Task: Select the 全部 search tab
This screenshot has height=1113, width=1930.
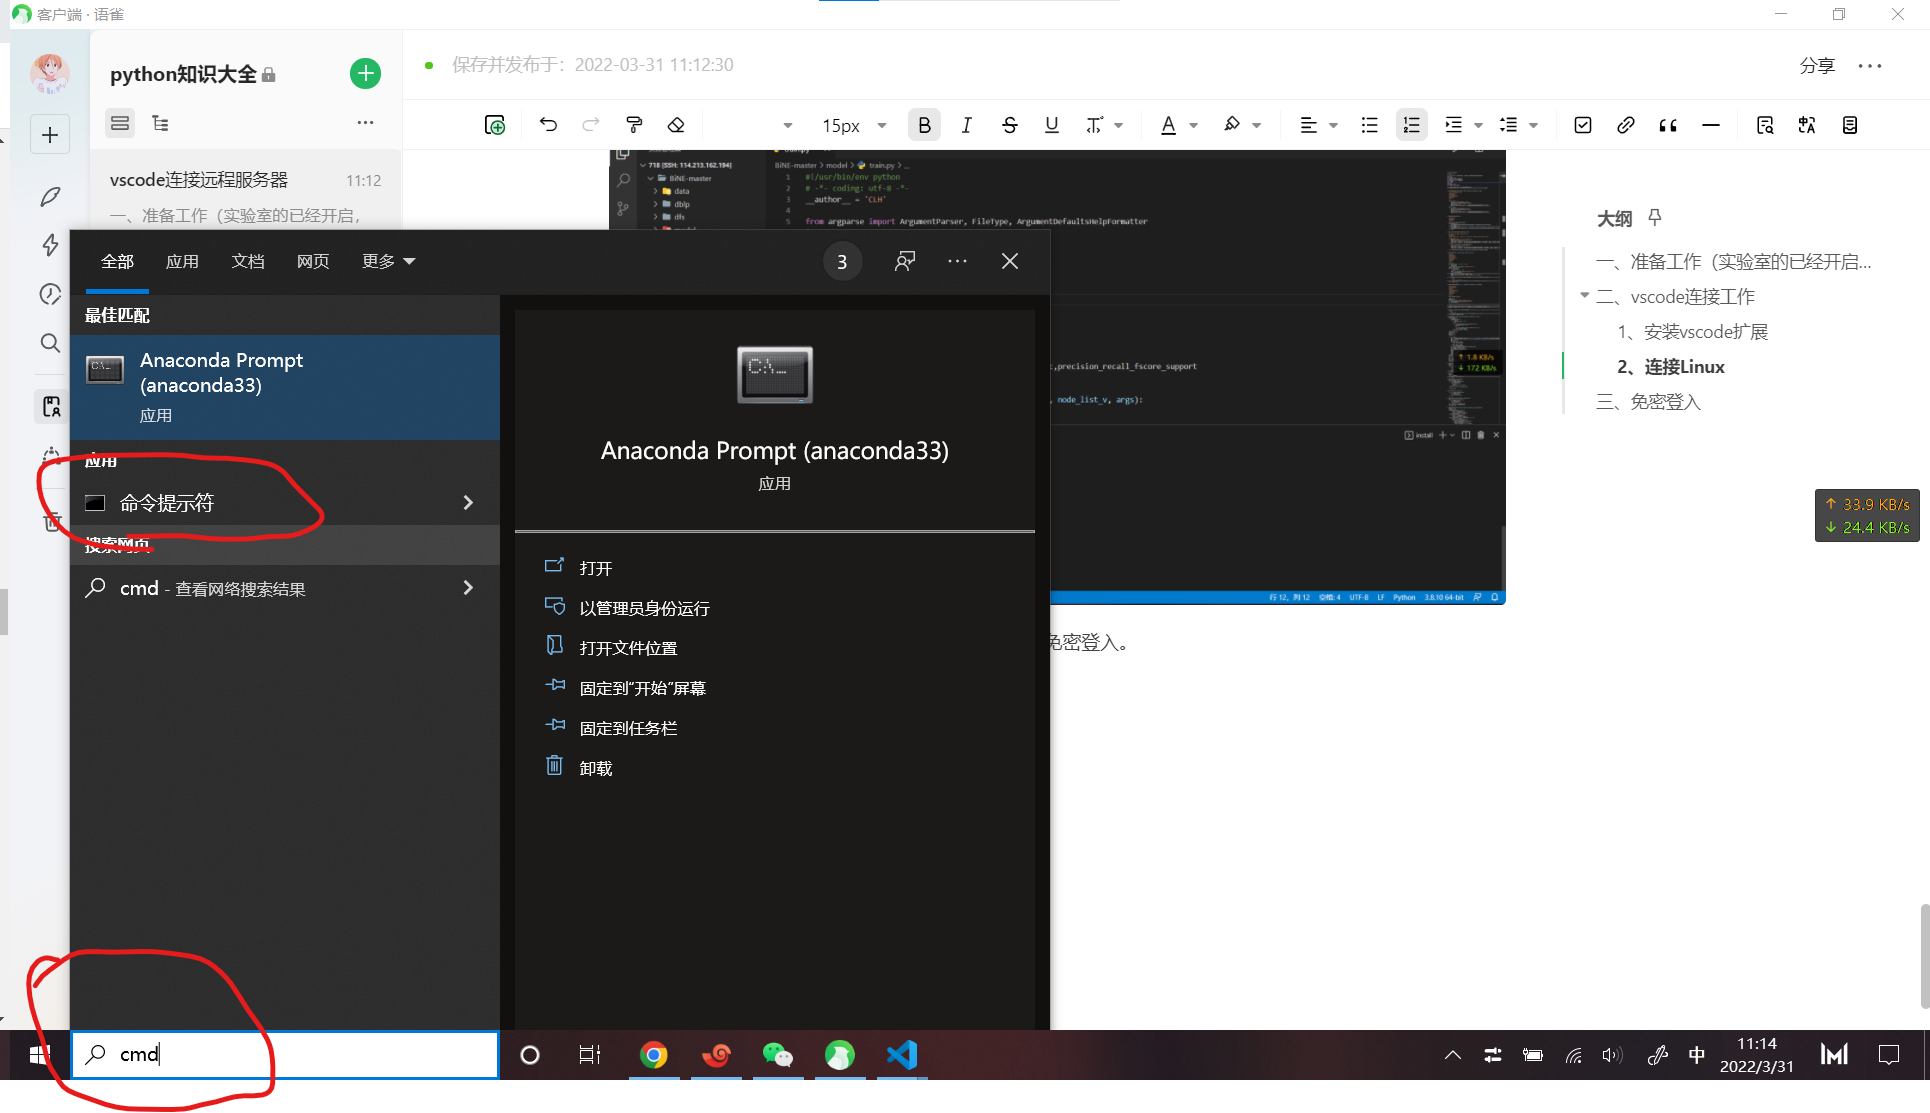Action: pos(117,262)
